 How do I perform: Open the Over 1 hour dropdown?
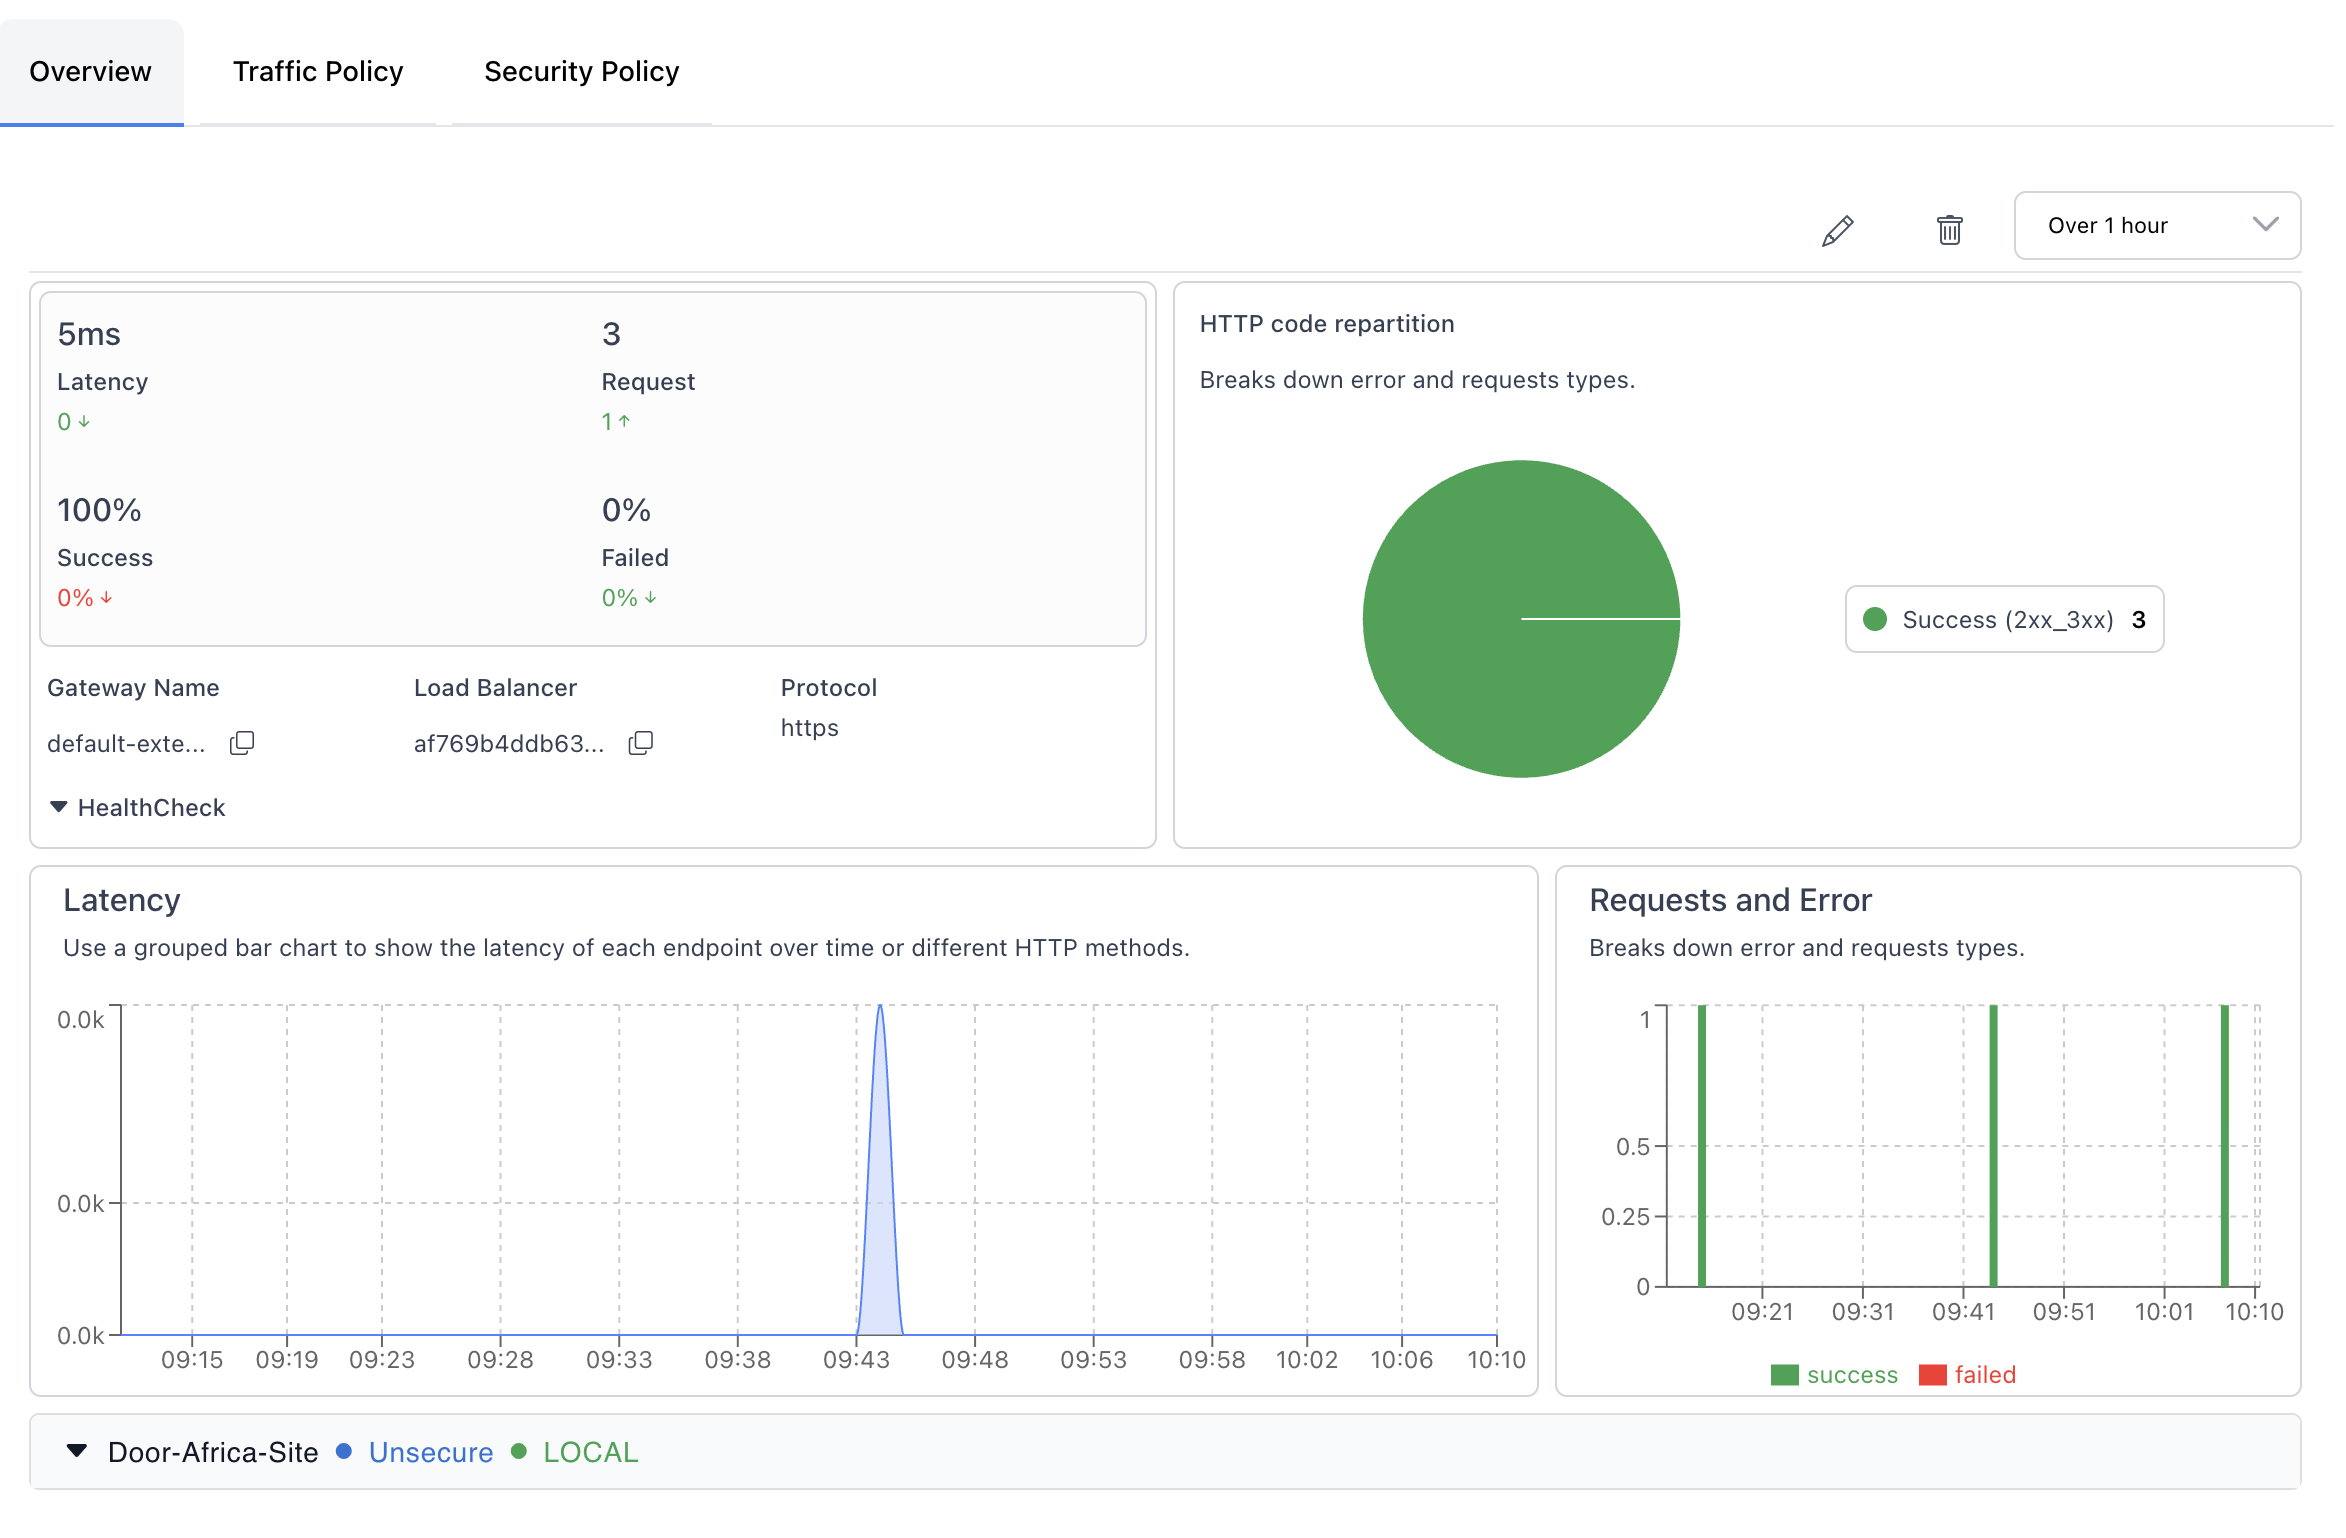pos(2156,225)
